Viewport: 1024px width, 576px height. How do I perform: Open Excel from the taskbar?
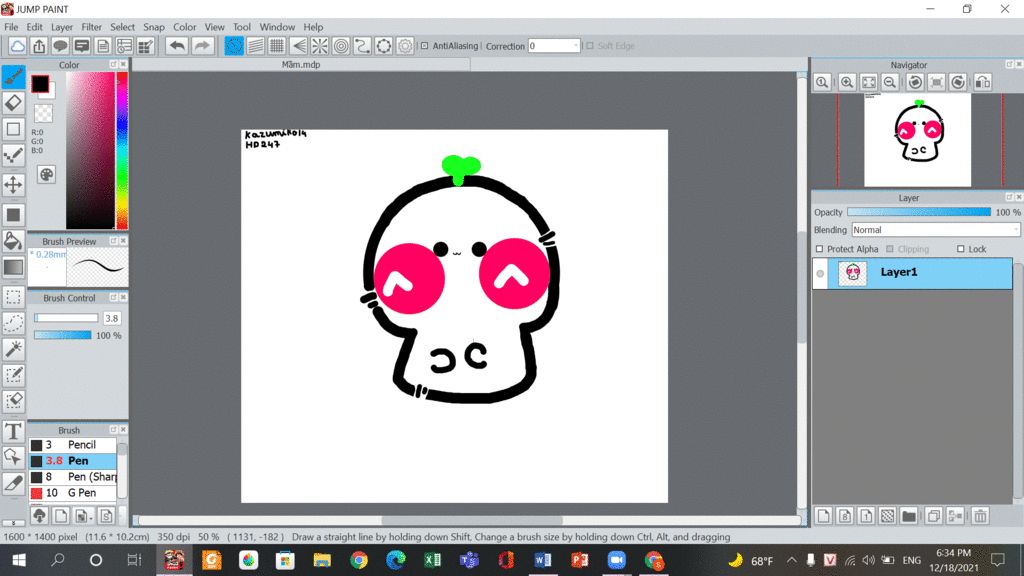coord(432,560)
